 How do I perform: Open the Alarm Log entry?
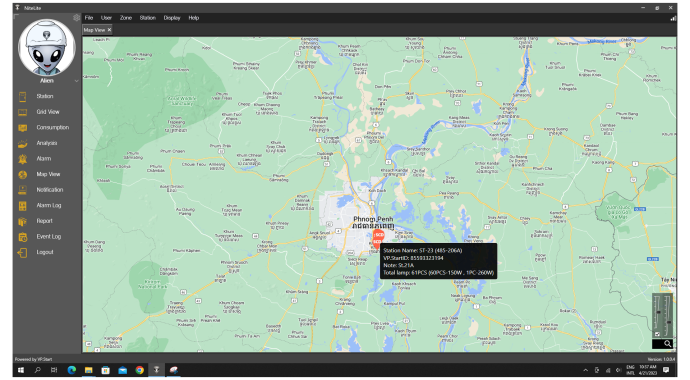coord(49,205)
